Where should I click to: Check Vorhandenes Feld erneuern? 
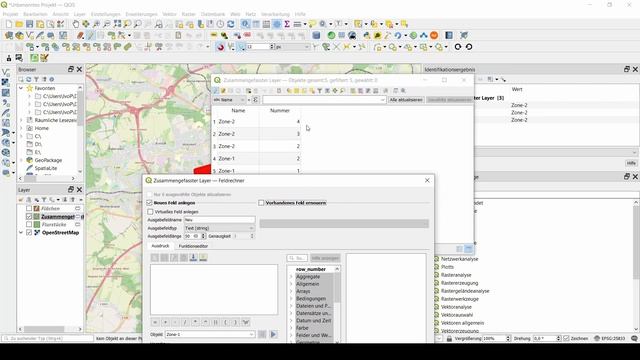261,203
